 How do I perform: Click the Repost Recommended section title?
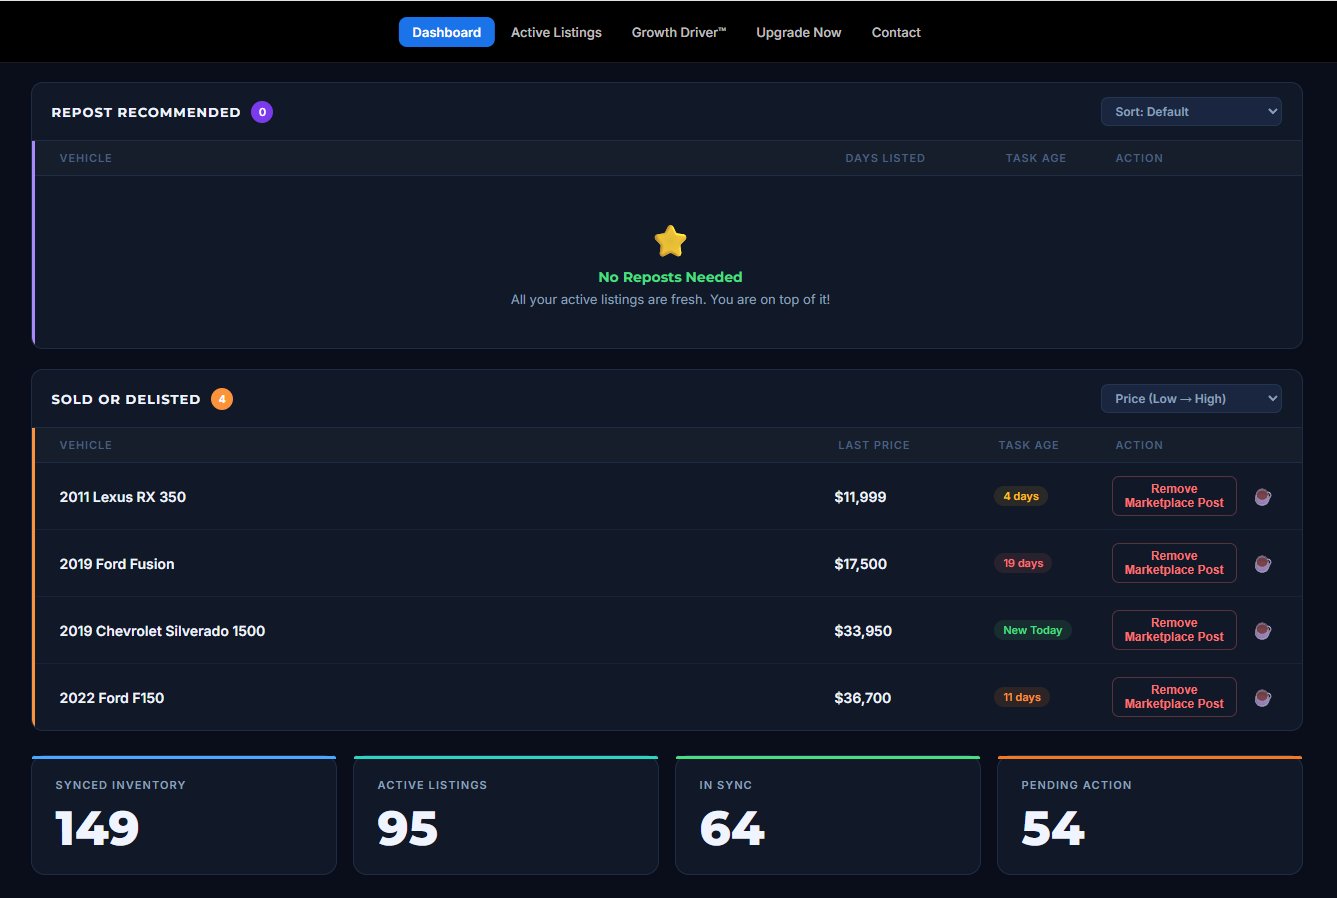coord(146,112)
